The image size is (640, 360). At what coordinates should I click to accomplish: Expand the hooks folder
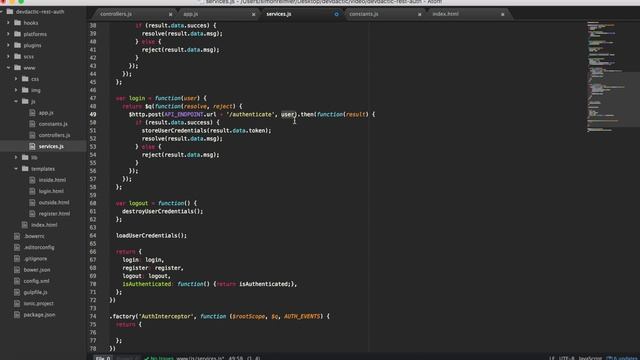click(x=8, y=23)
